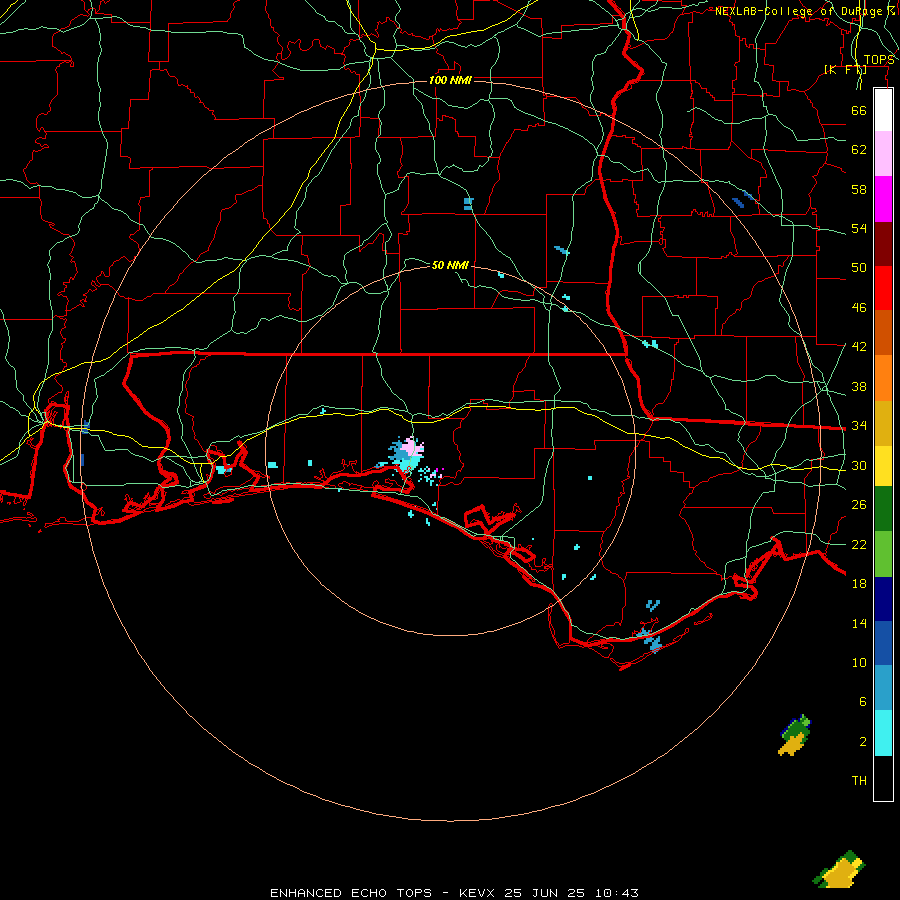Select the cyan legend swatch
This screenshot has width=900, height=900.
[883, 733]
